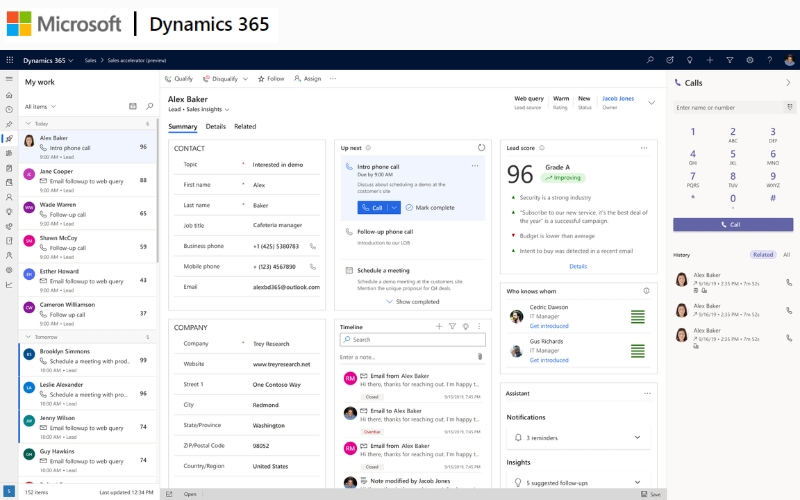Search the My work list using magnifier
The height and width of the screenshot is (500, 800).
click(149, 106)
